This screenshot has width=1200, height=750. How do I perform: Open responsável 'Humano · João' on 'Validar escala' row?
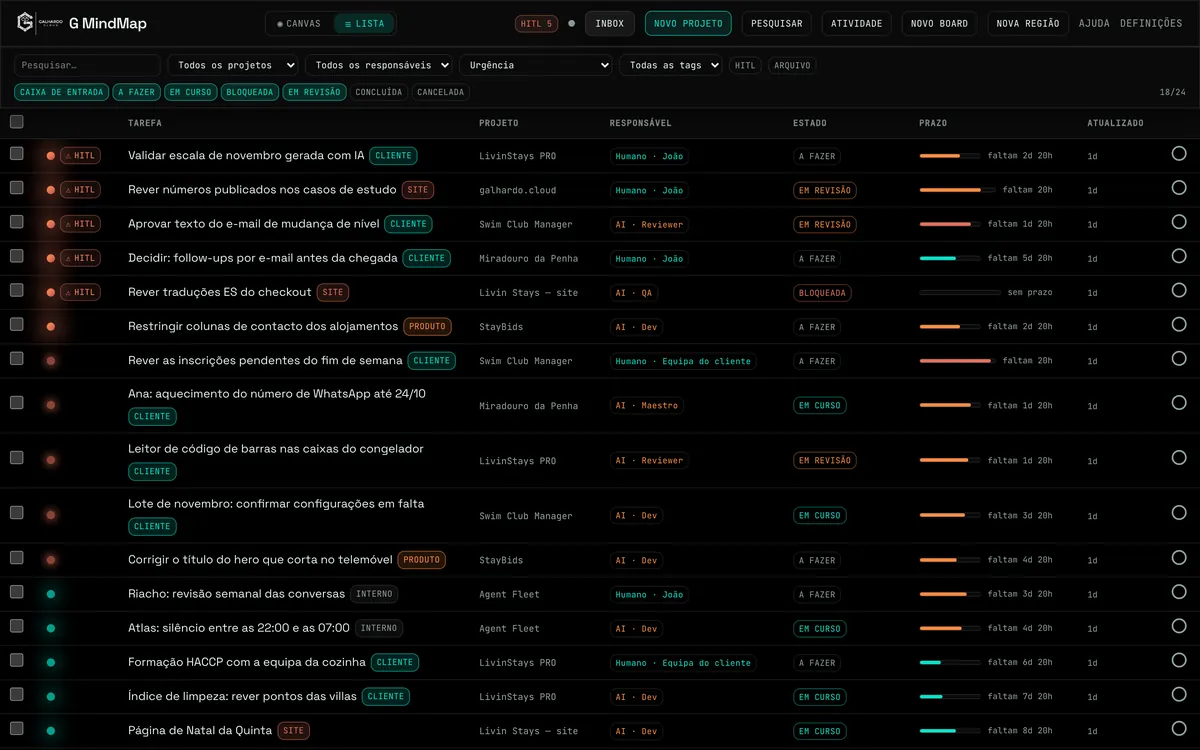tap(650, 156)
